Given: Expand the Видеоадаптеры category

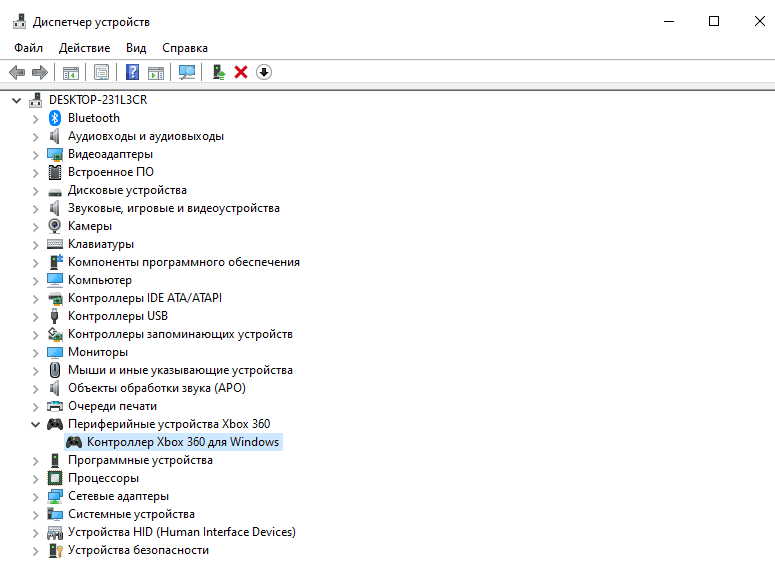Looking at the screenshot, I should [36, 155].
